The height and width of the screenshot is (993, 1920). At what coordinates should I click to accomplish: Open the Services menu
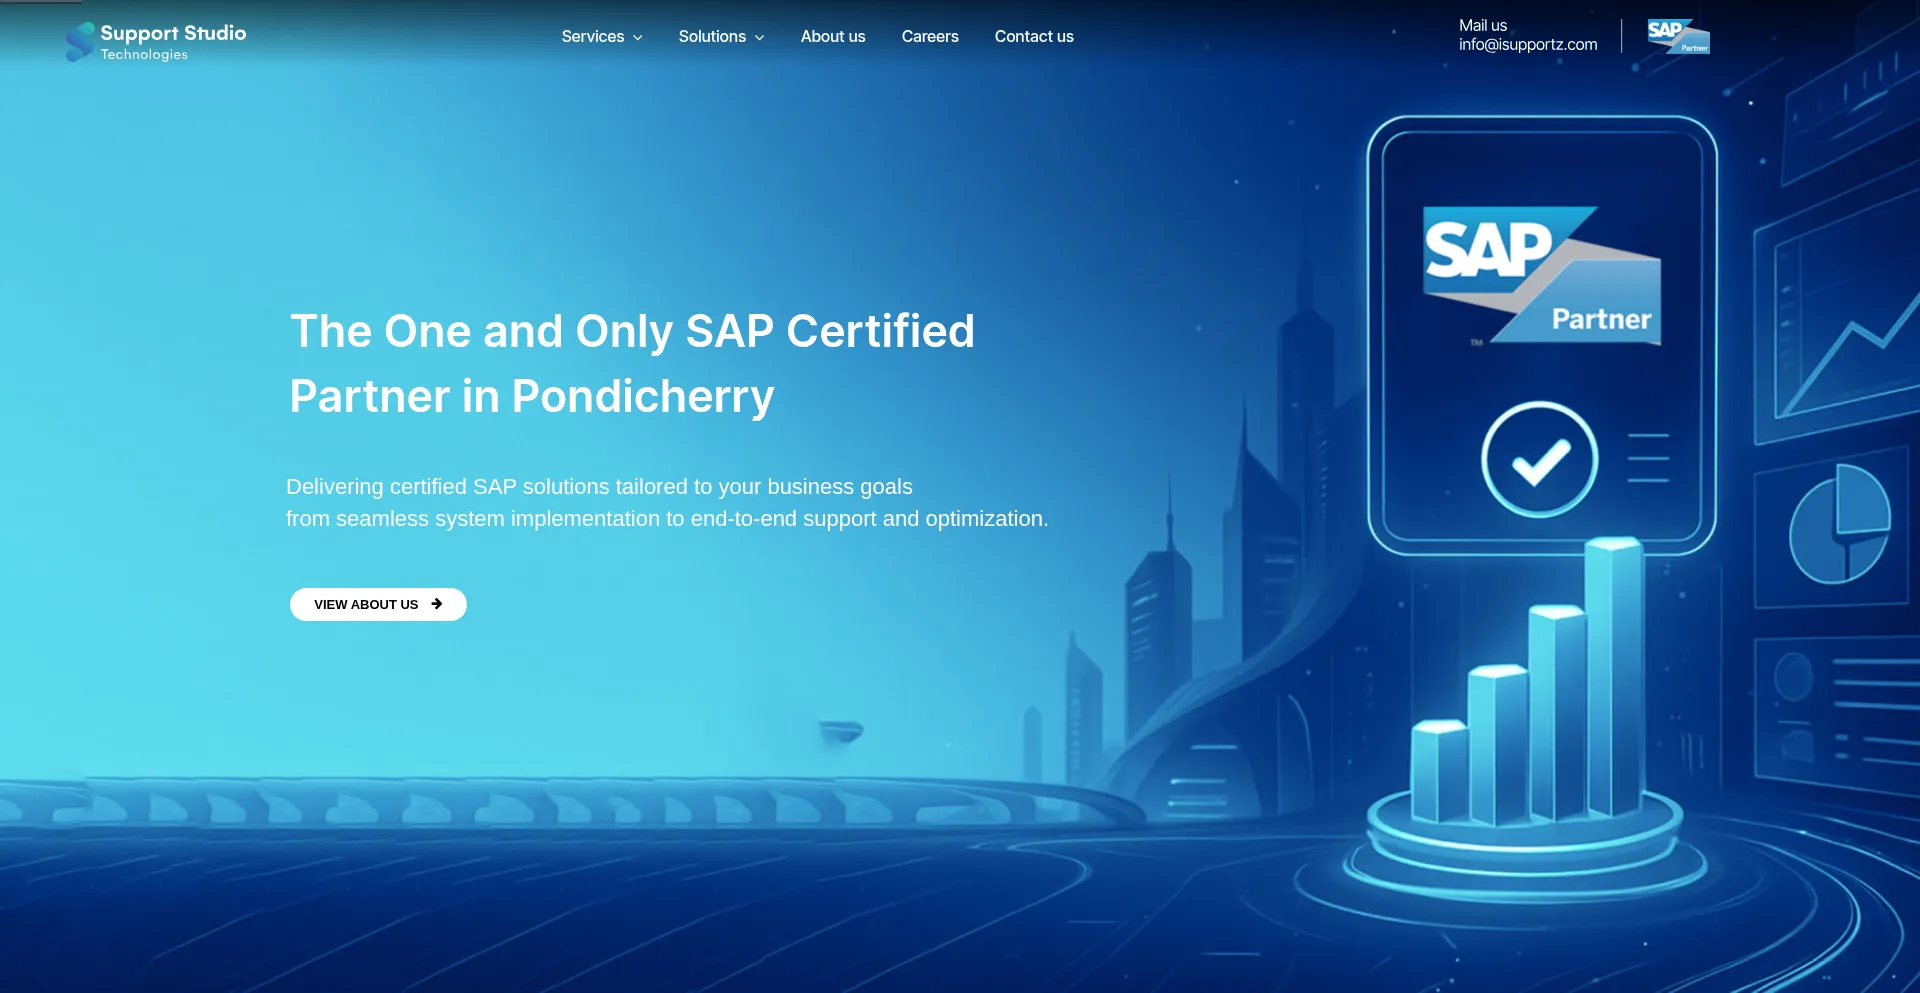(592, 37)
